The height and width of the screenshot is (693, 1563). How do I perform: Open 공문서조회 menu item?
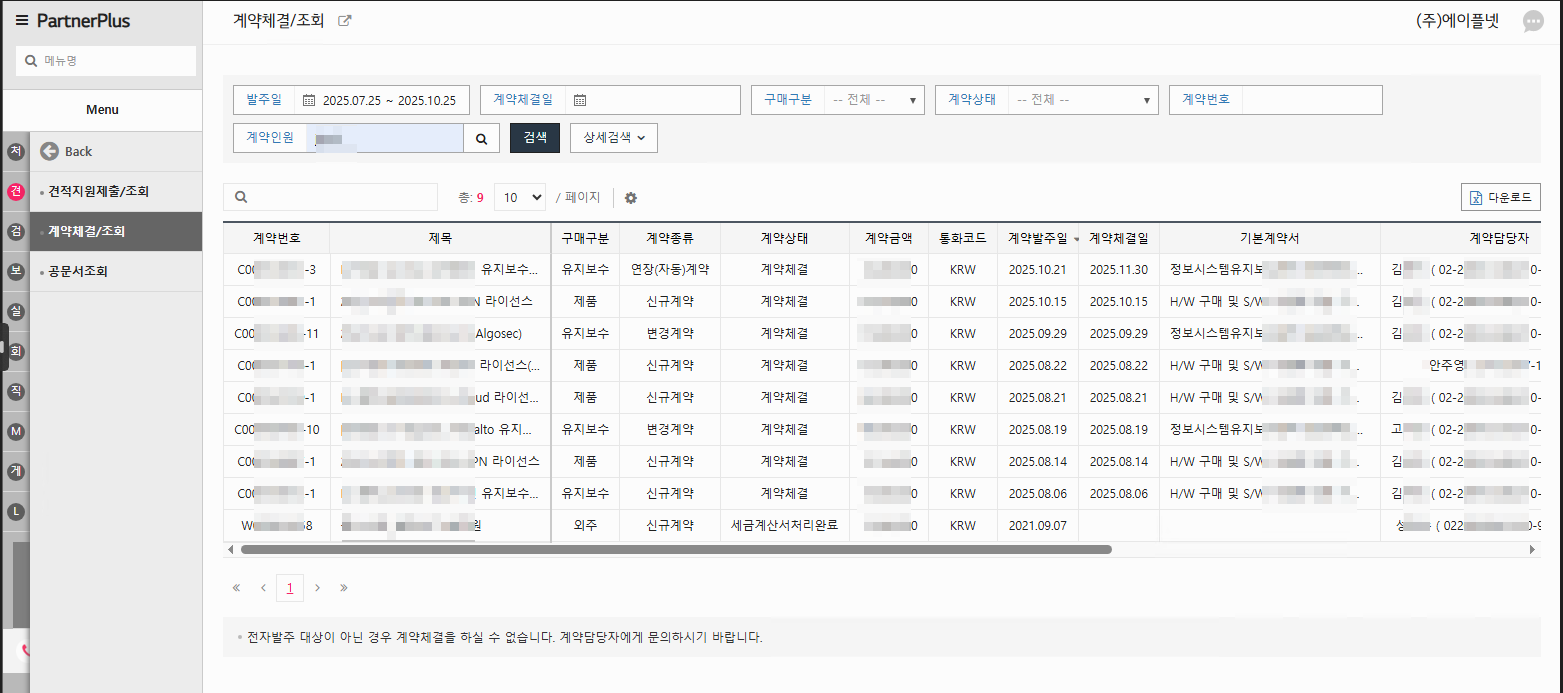click(78, 271)
